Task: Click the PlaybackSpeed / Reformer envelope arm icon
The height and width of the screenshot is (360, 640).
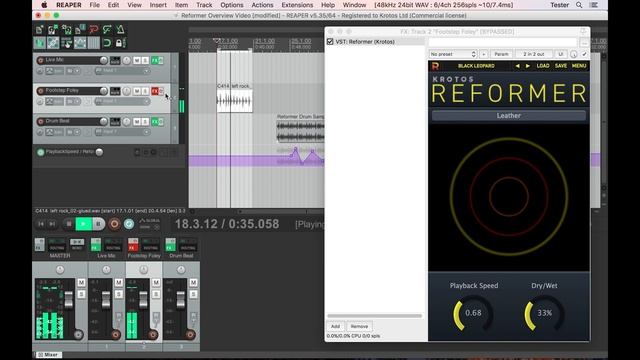Action: coord(40,152)
